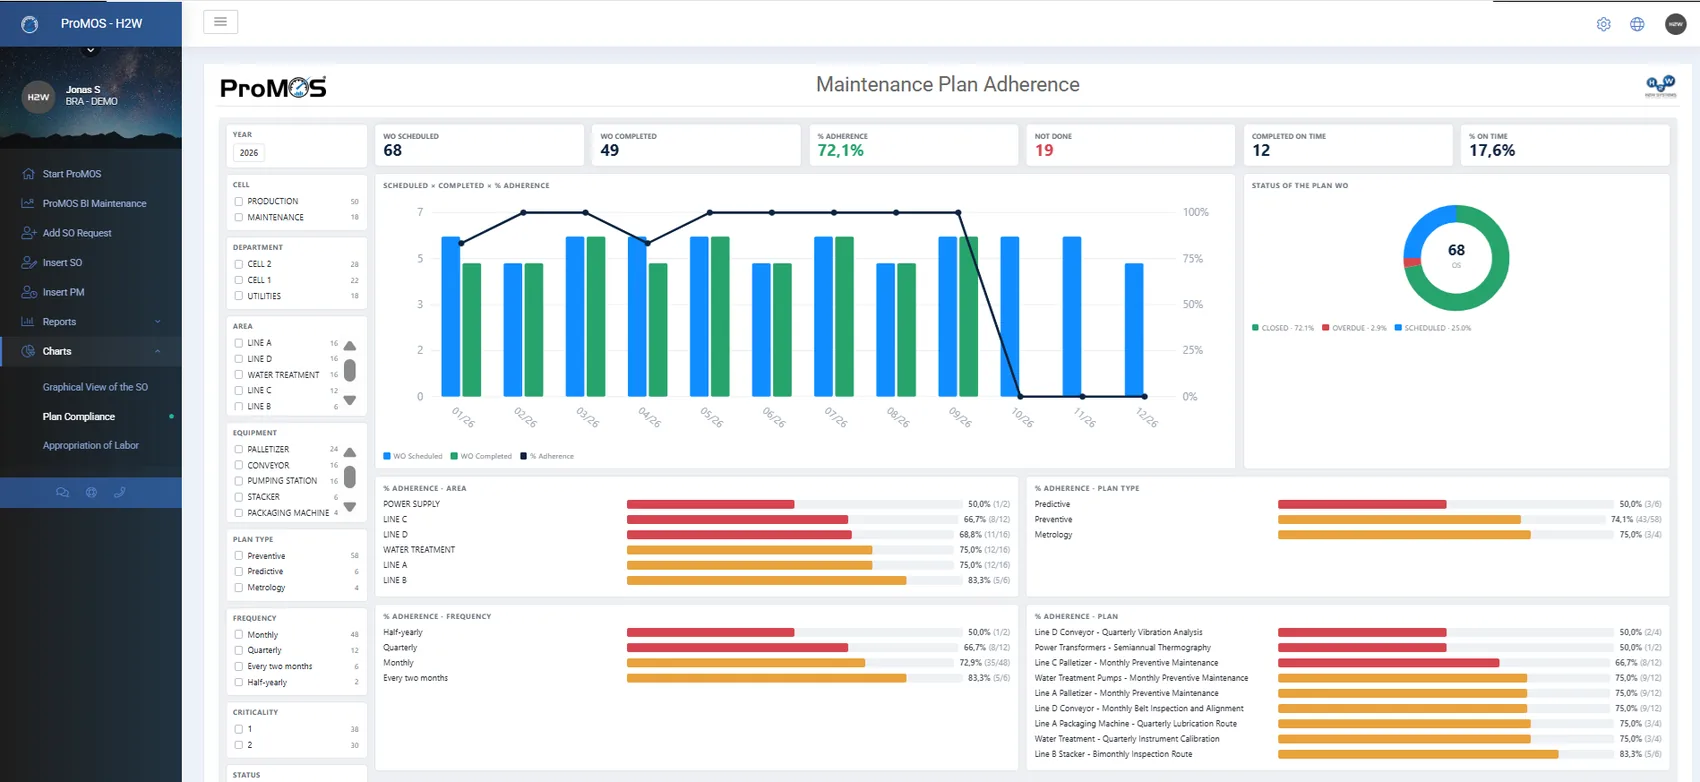Click the phone icon in the sidebar footer
The height and width of the screenshot is (782, 1700).
120,492
